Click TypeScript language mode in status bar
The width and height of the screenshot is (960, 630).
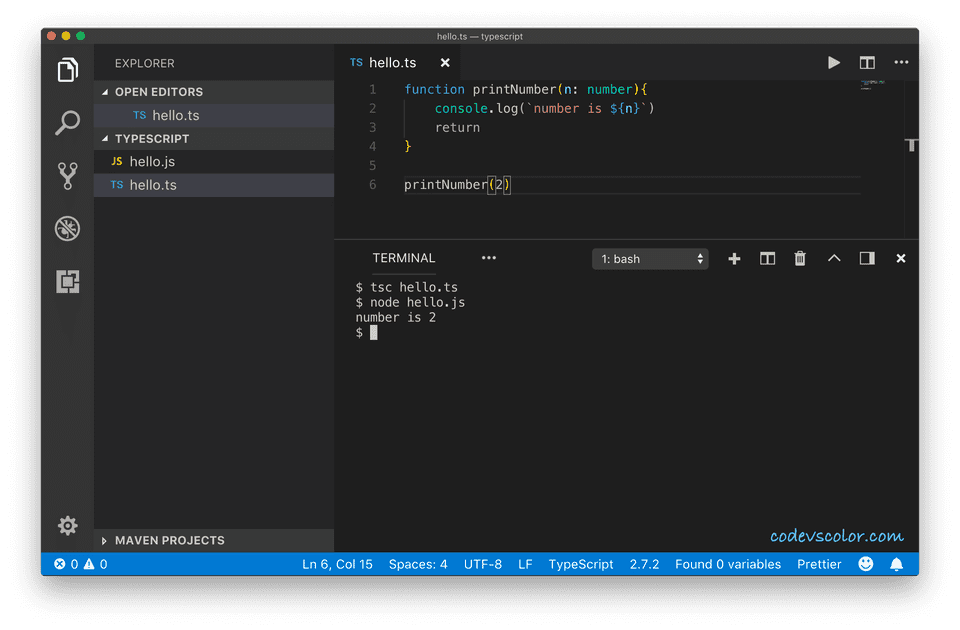point(581,564)
